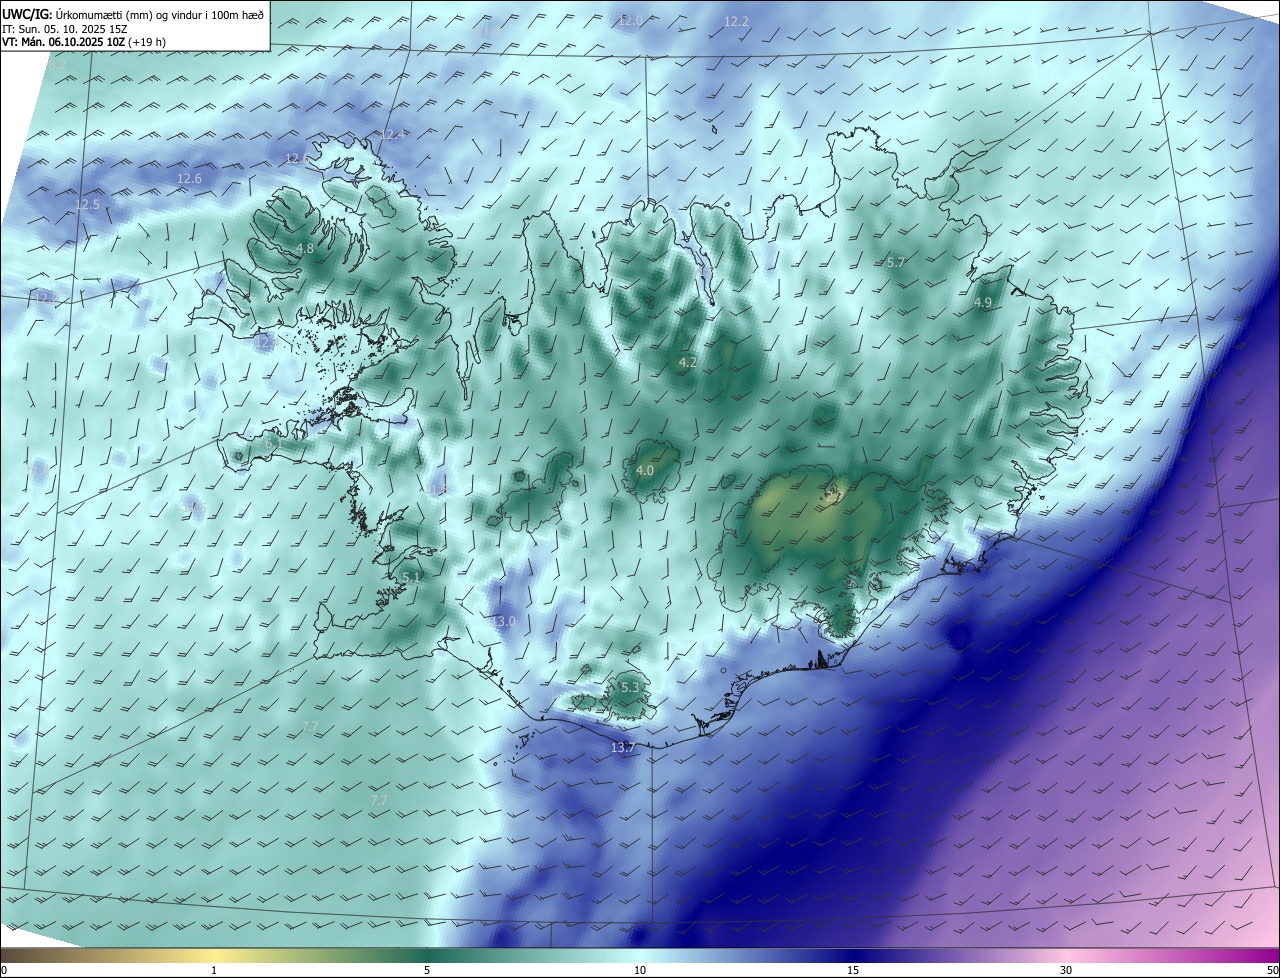Click the 12.4 value north of the Westfjords
This screenshot has width=1280, height=978.
393,135
